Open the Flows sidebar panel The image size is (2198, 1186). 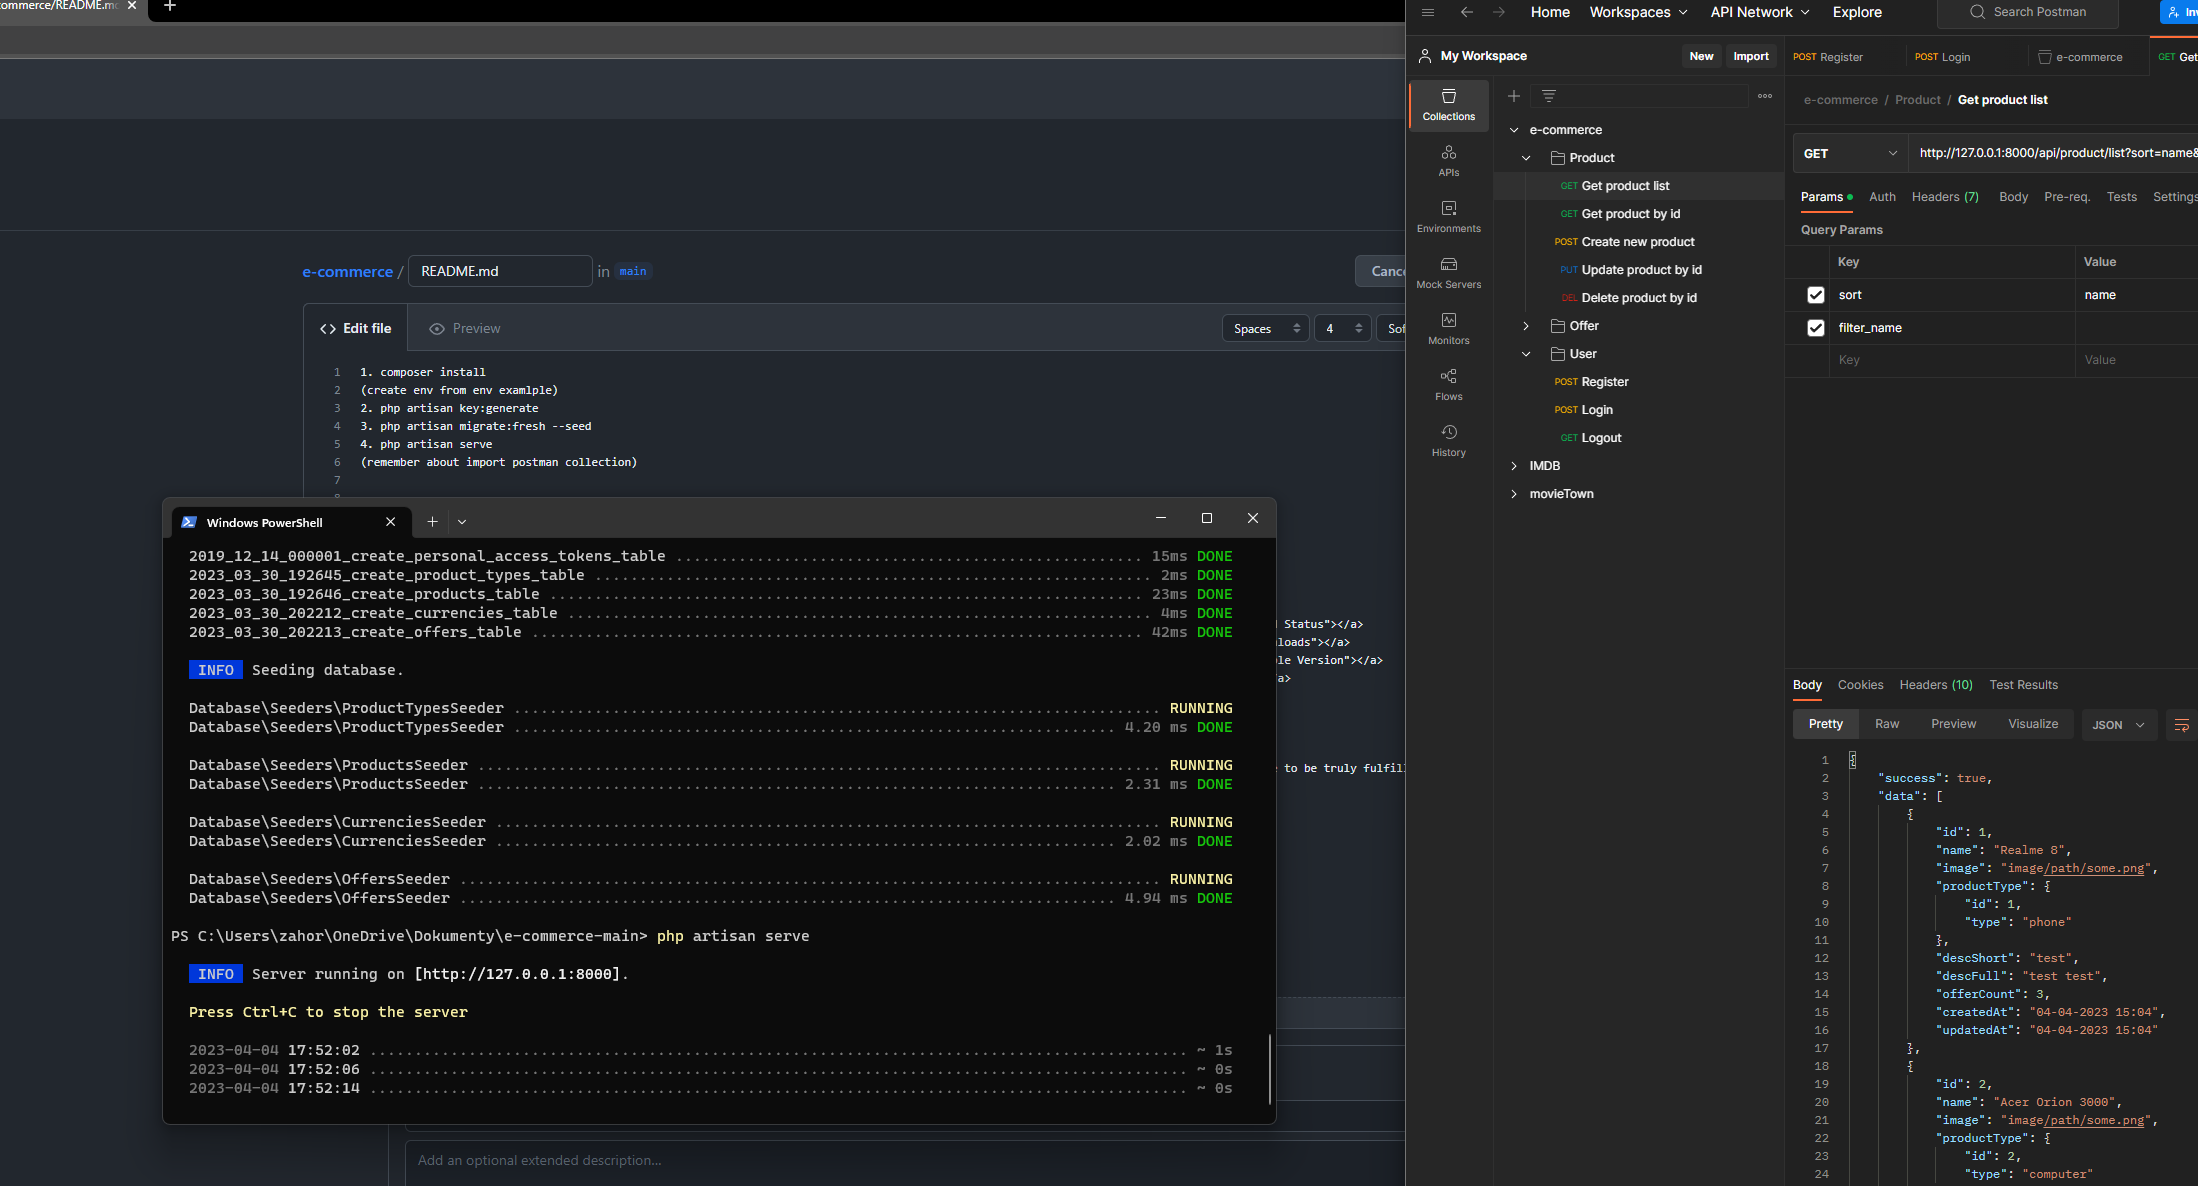click(x=1448, y=384)
